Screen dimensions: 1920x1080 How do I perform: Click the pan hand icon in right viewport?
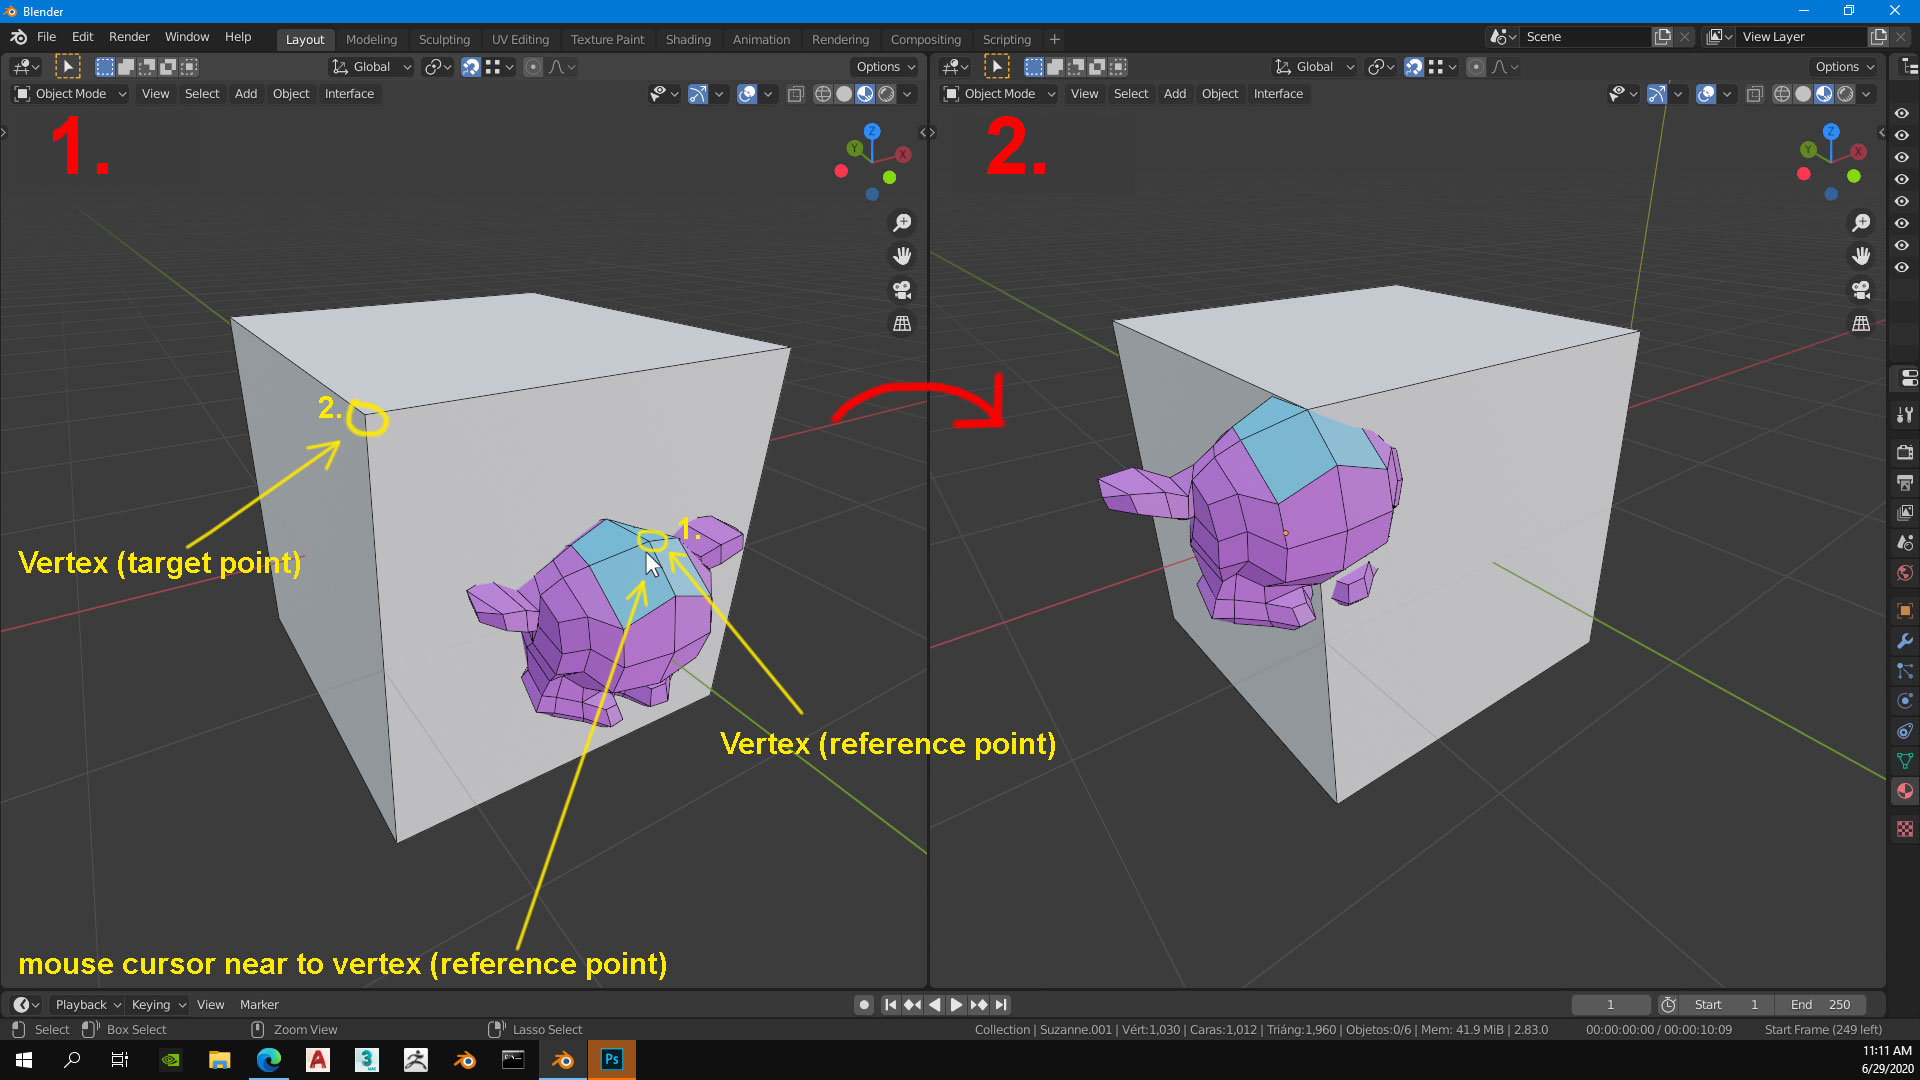pos(1861,256)
